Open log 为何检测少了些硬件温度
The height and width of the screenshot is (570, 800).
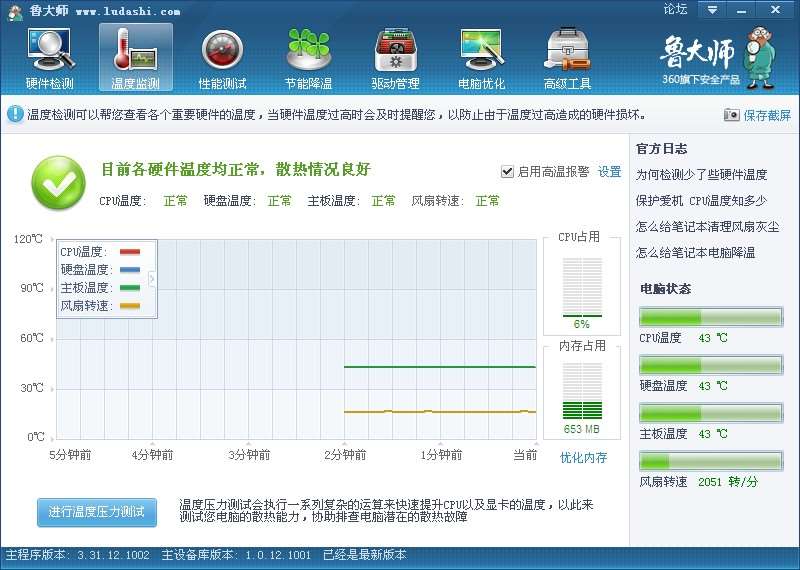702,175
